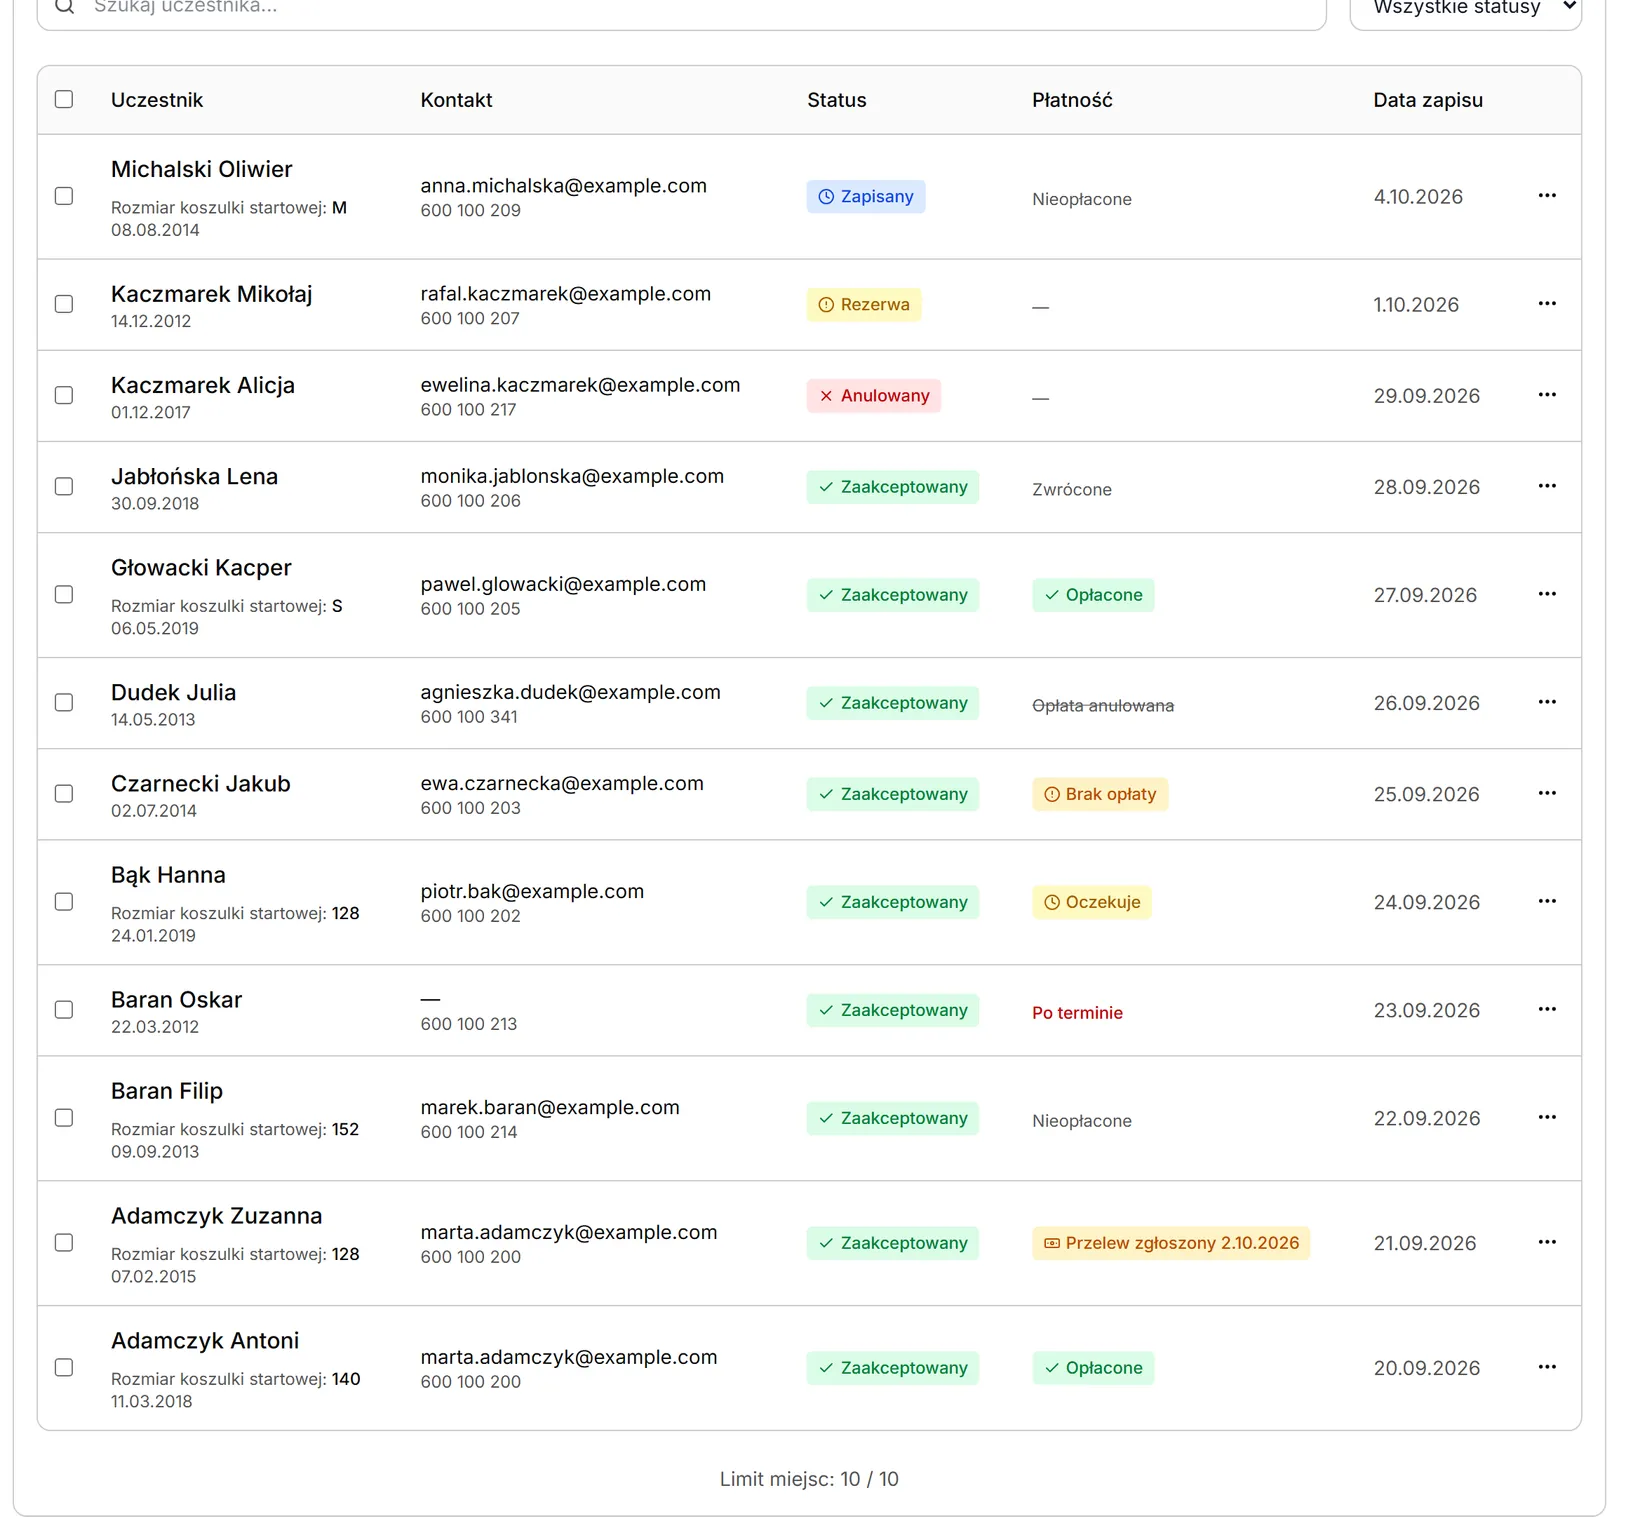Toggle the select-all checkbox in table header

click(x=64, y=99)
